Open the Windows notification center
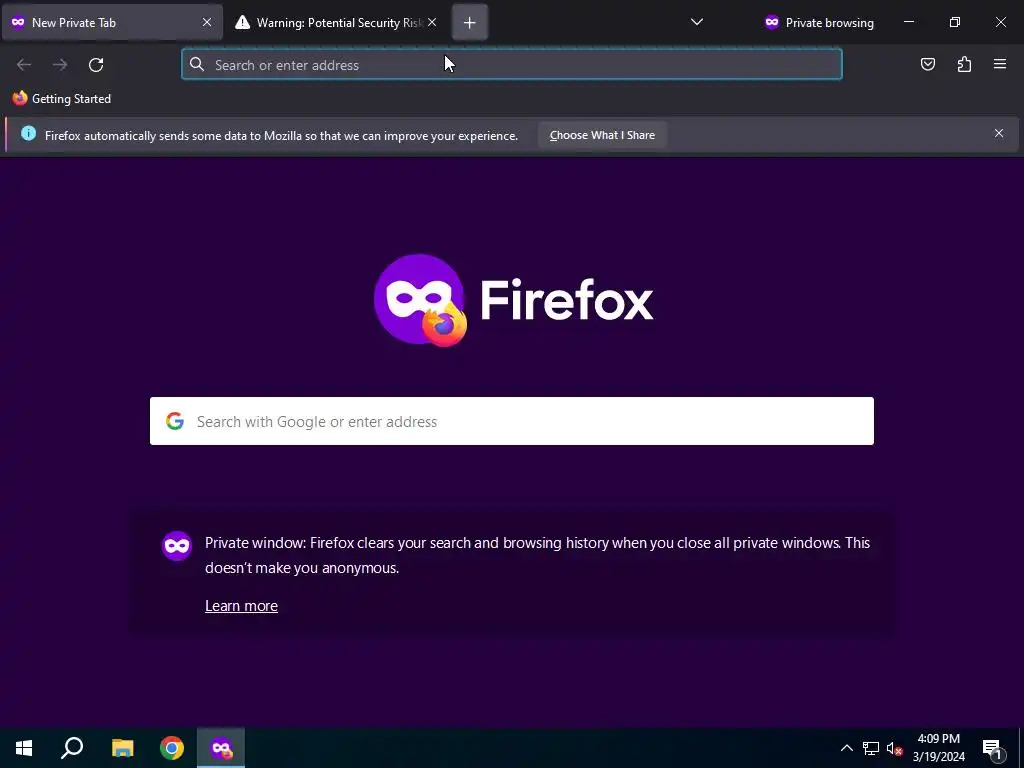The height and width of the screenshot is (768, 1024). 992,748
